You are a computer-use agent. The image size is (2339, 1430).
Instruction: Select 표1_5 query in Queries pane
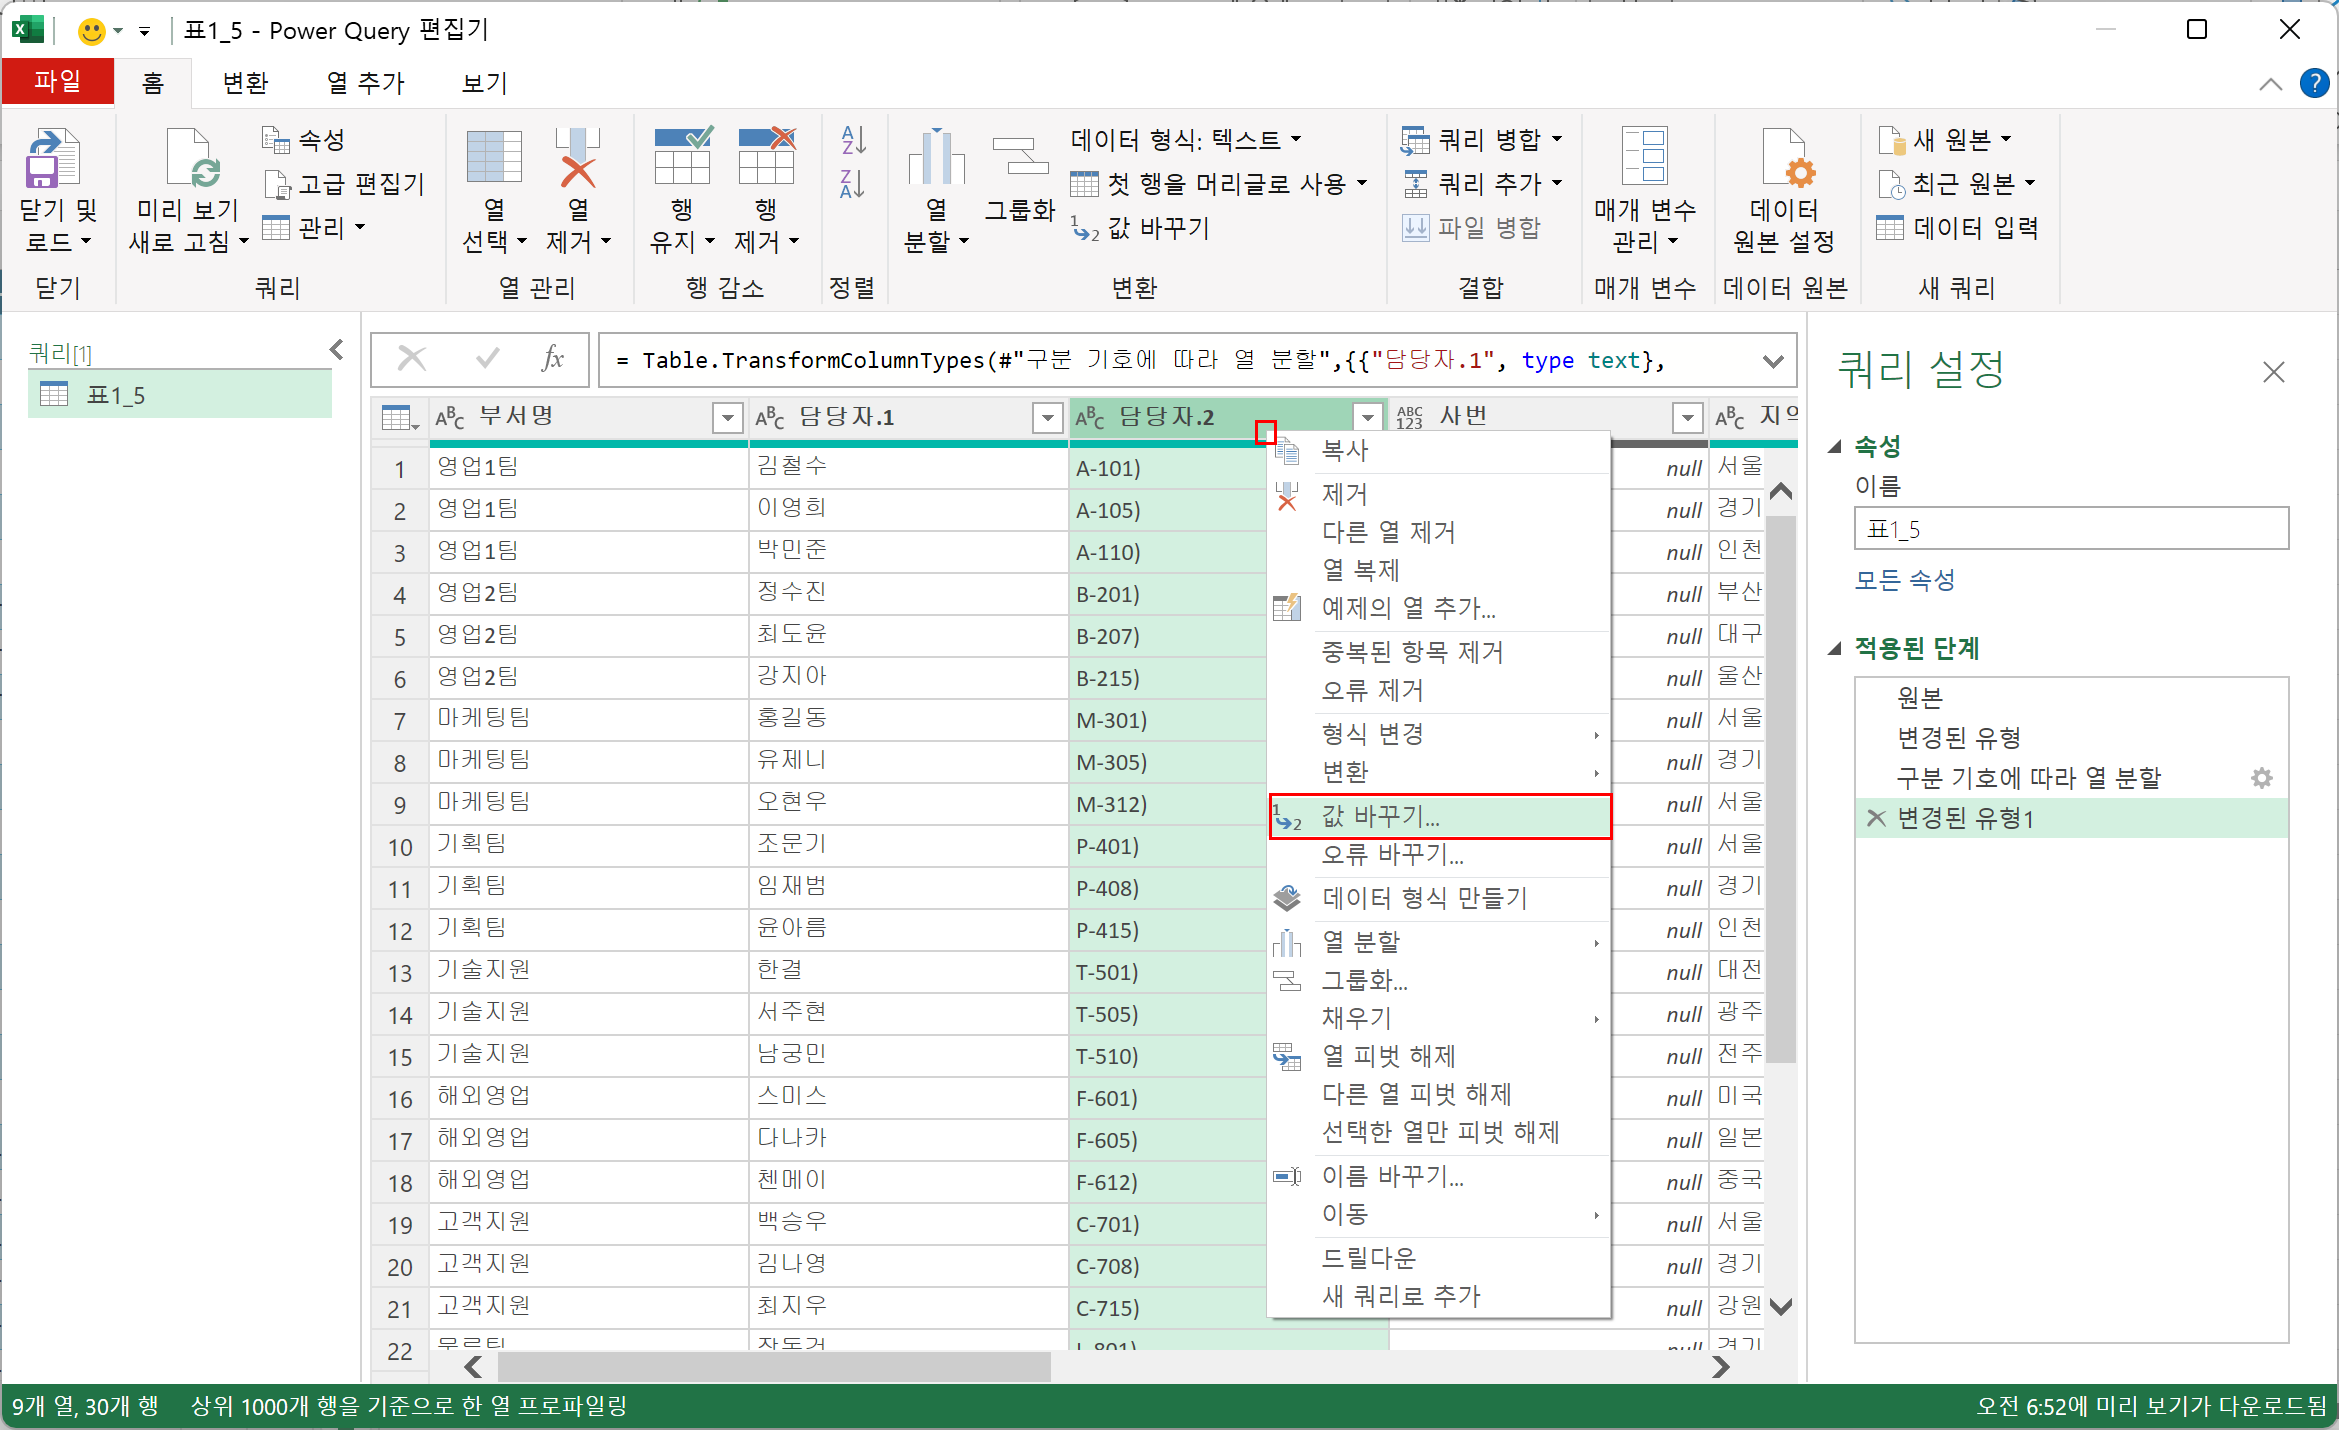[x=180, y=395]
